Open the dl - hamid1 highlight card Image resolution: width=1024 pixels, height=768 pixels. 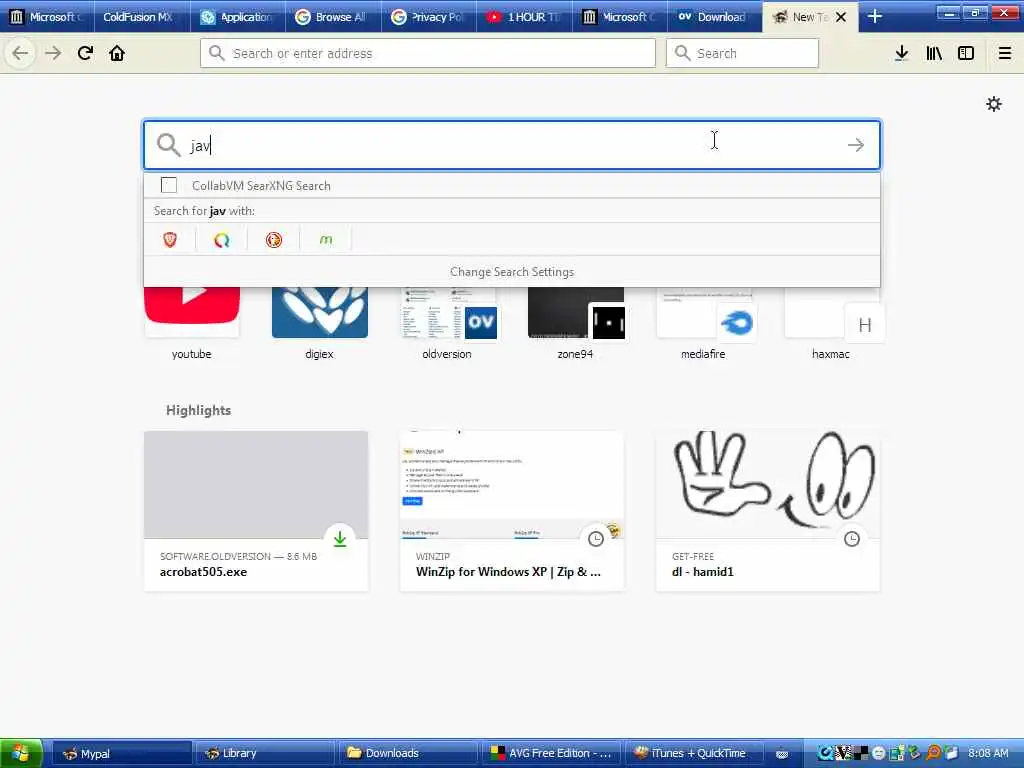(x=768, y=511)
